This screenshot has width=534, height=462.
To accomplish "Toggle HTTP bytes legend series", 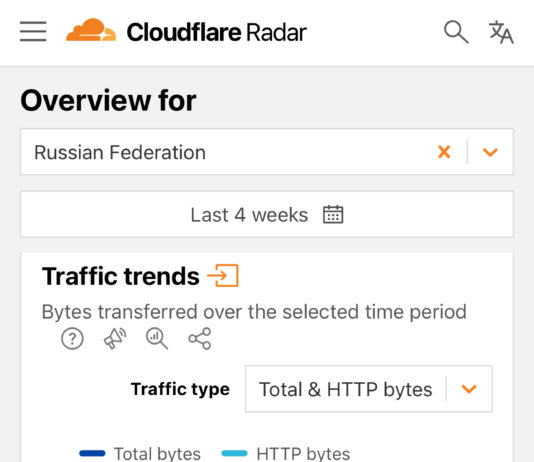I will 286,453.
